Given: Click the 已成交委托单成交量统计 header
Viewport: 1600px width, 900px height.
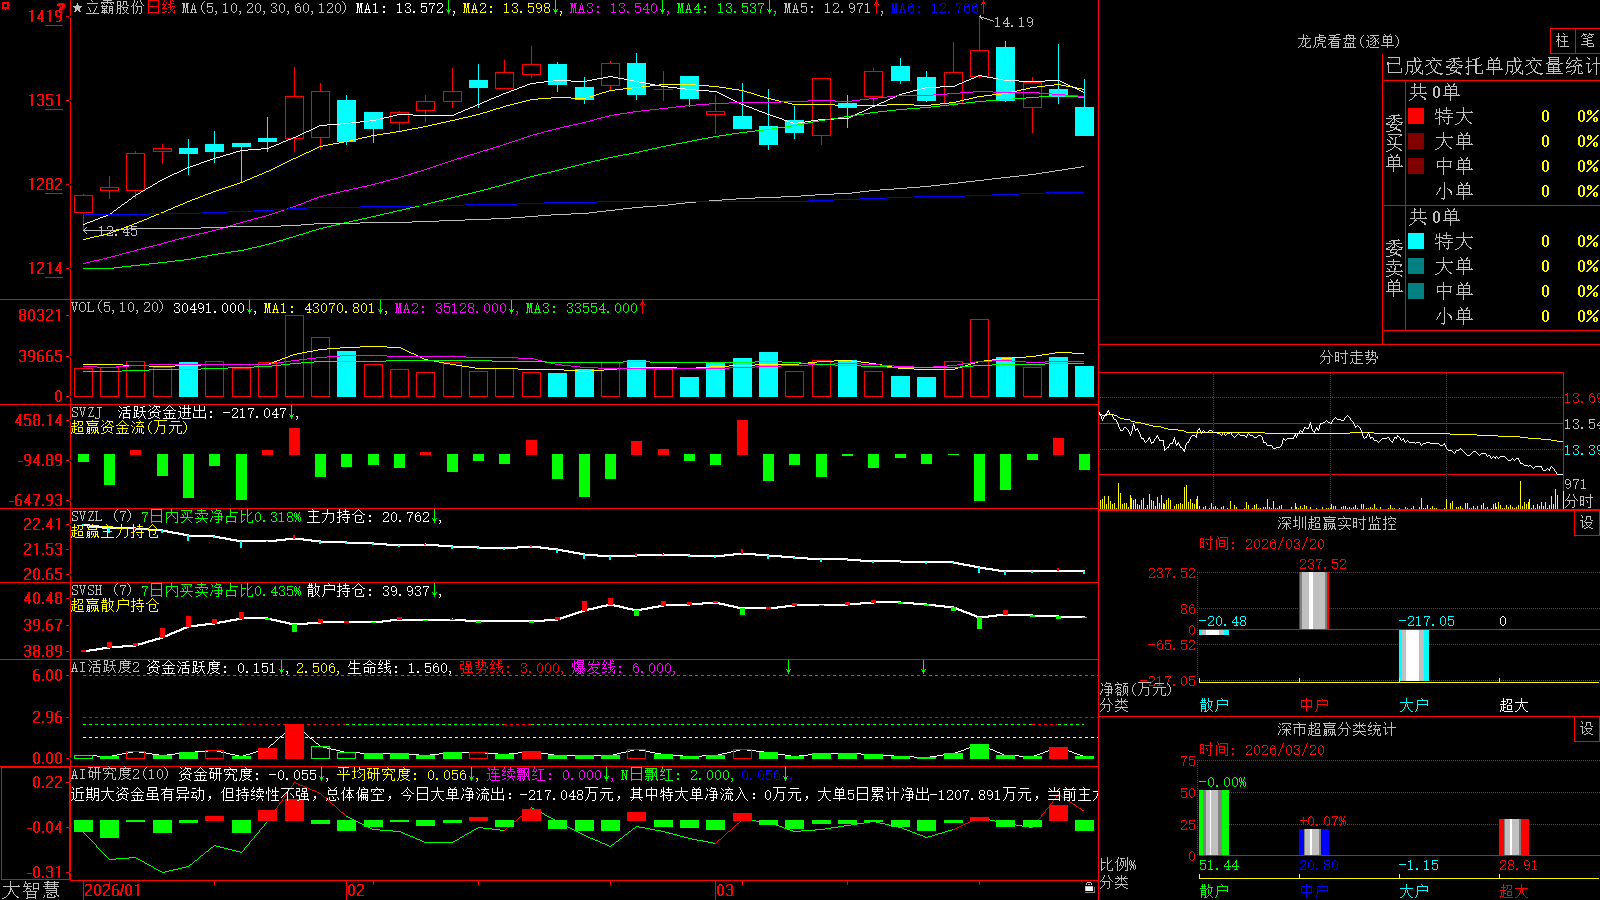Looking at the screenshot, I should [1492, 66].
